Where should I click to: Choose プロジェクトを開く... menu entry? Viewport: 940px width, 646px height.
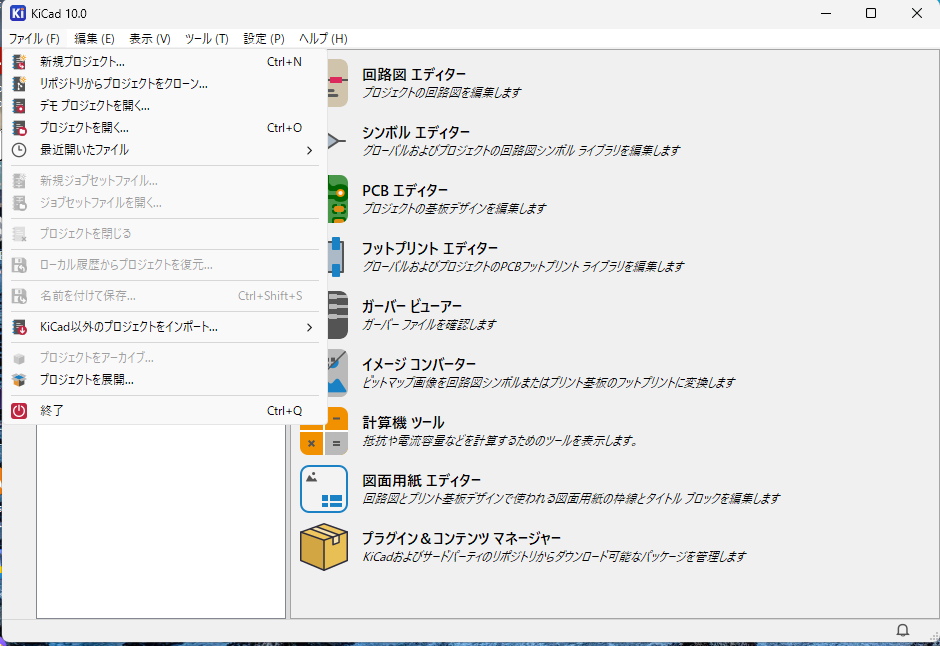click(x=165, y=128)
